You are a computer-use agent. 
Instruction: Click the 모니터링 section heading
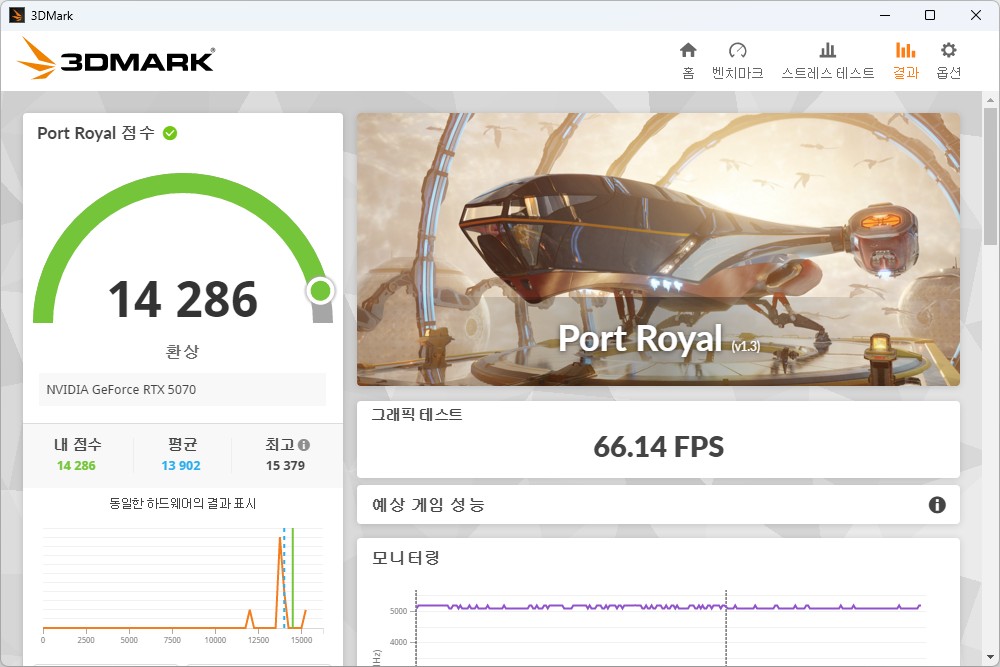pos(406,558)
